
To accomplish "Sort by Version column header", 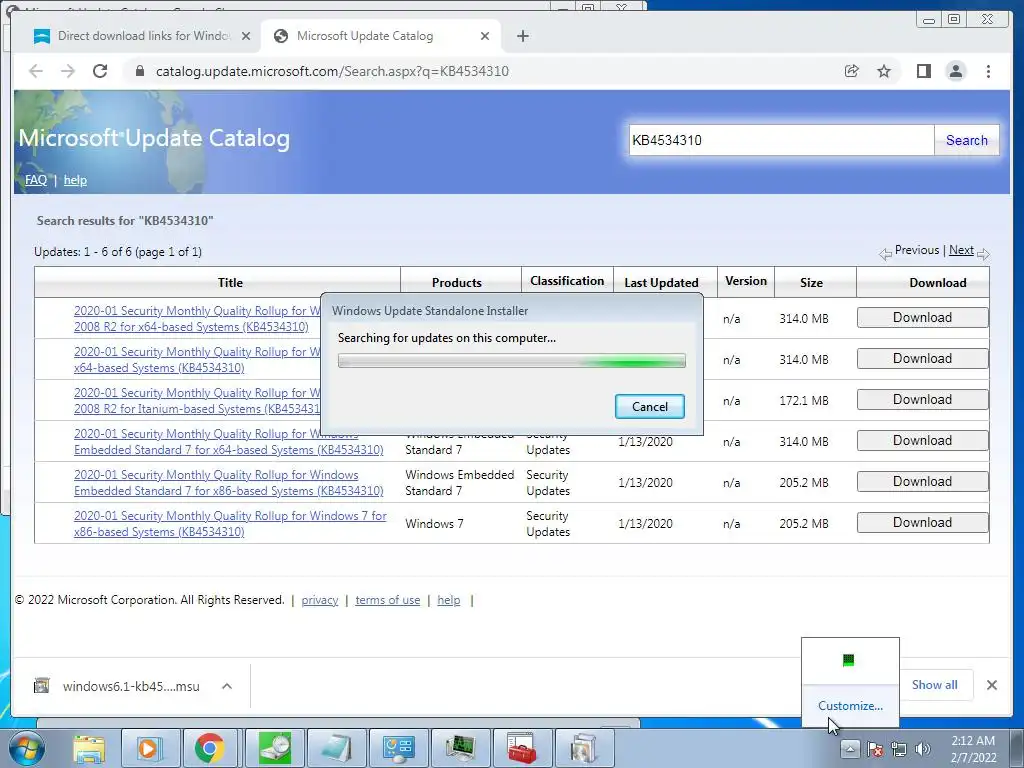I will [x=746, y=281].
